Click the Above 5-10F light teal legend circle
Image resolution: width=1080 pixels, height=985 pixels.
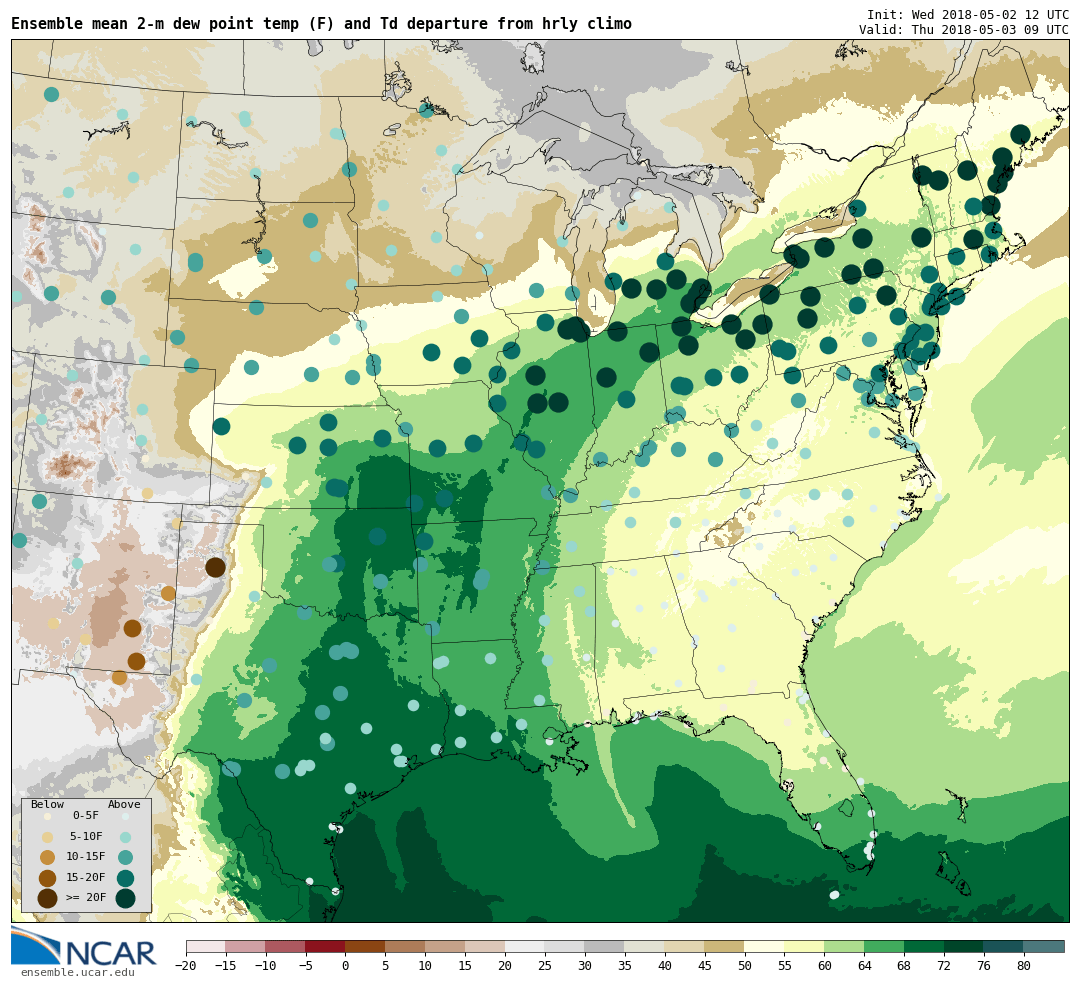125,838
